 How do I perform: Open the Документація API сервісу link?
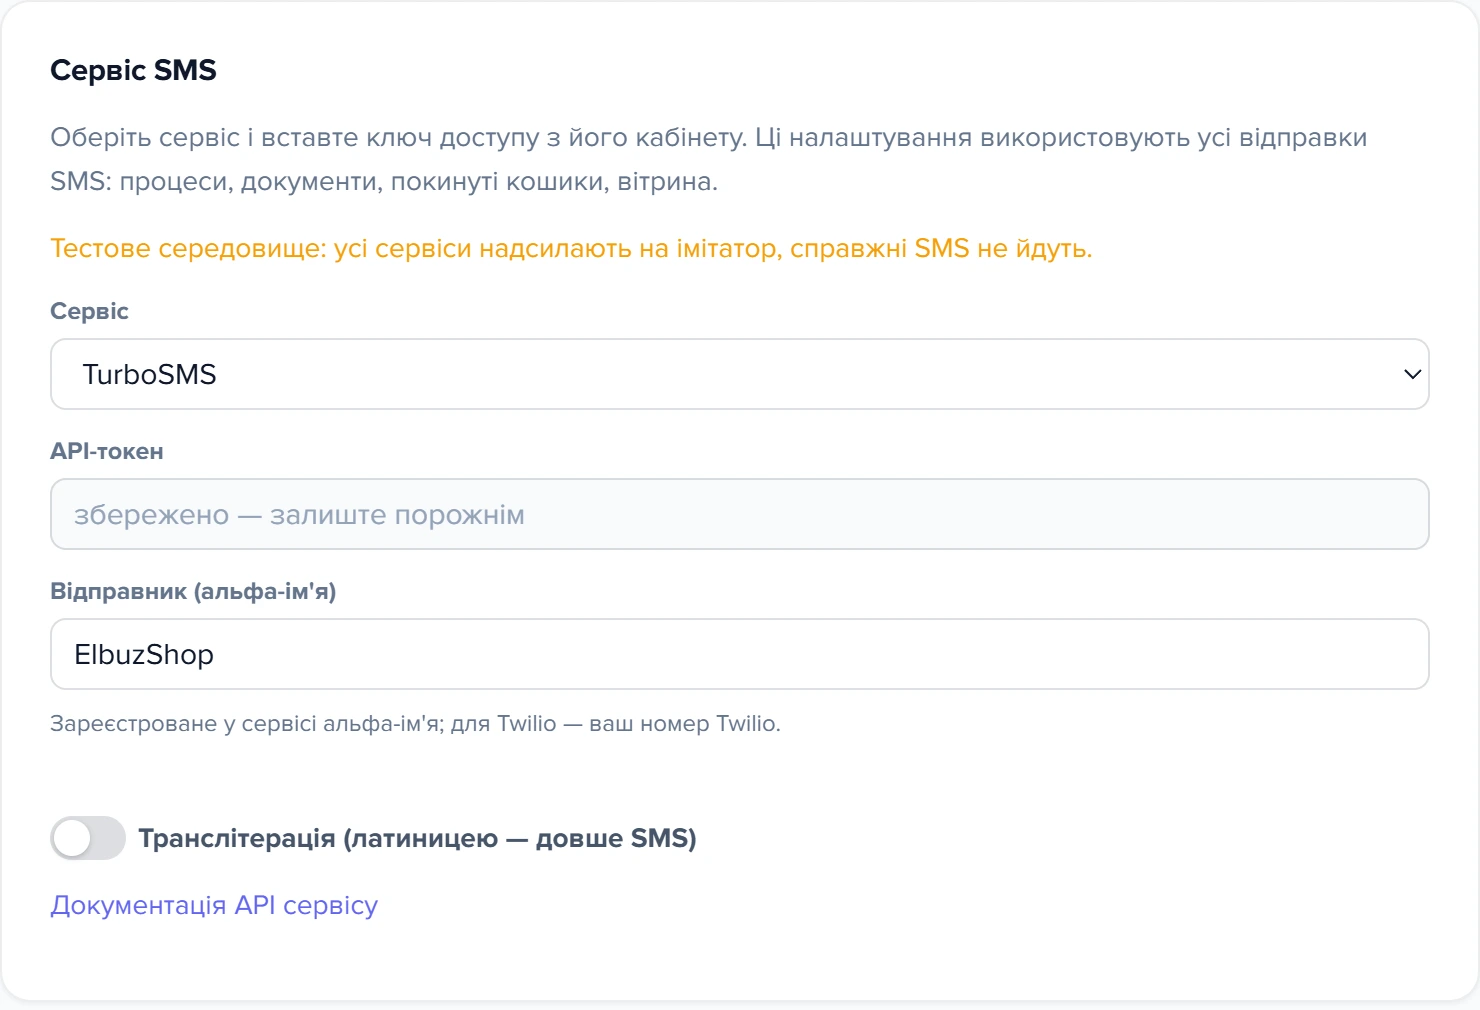214,905
